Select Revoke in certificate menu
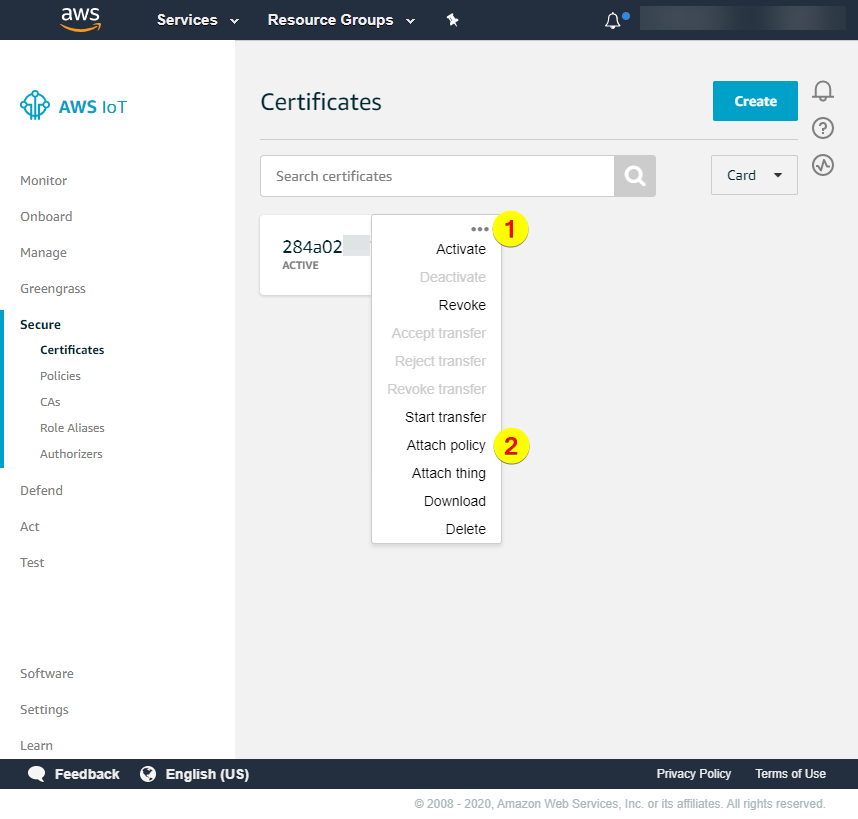This screenshot has width=858, height=819. click(x=462, y=305)
